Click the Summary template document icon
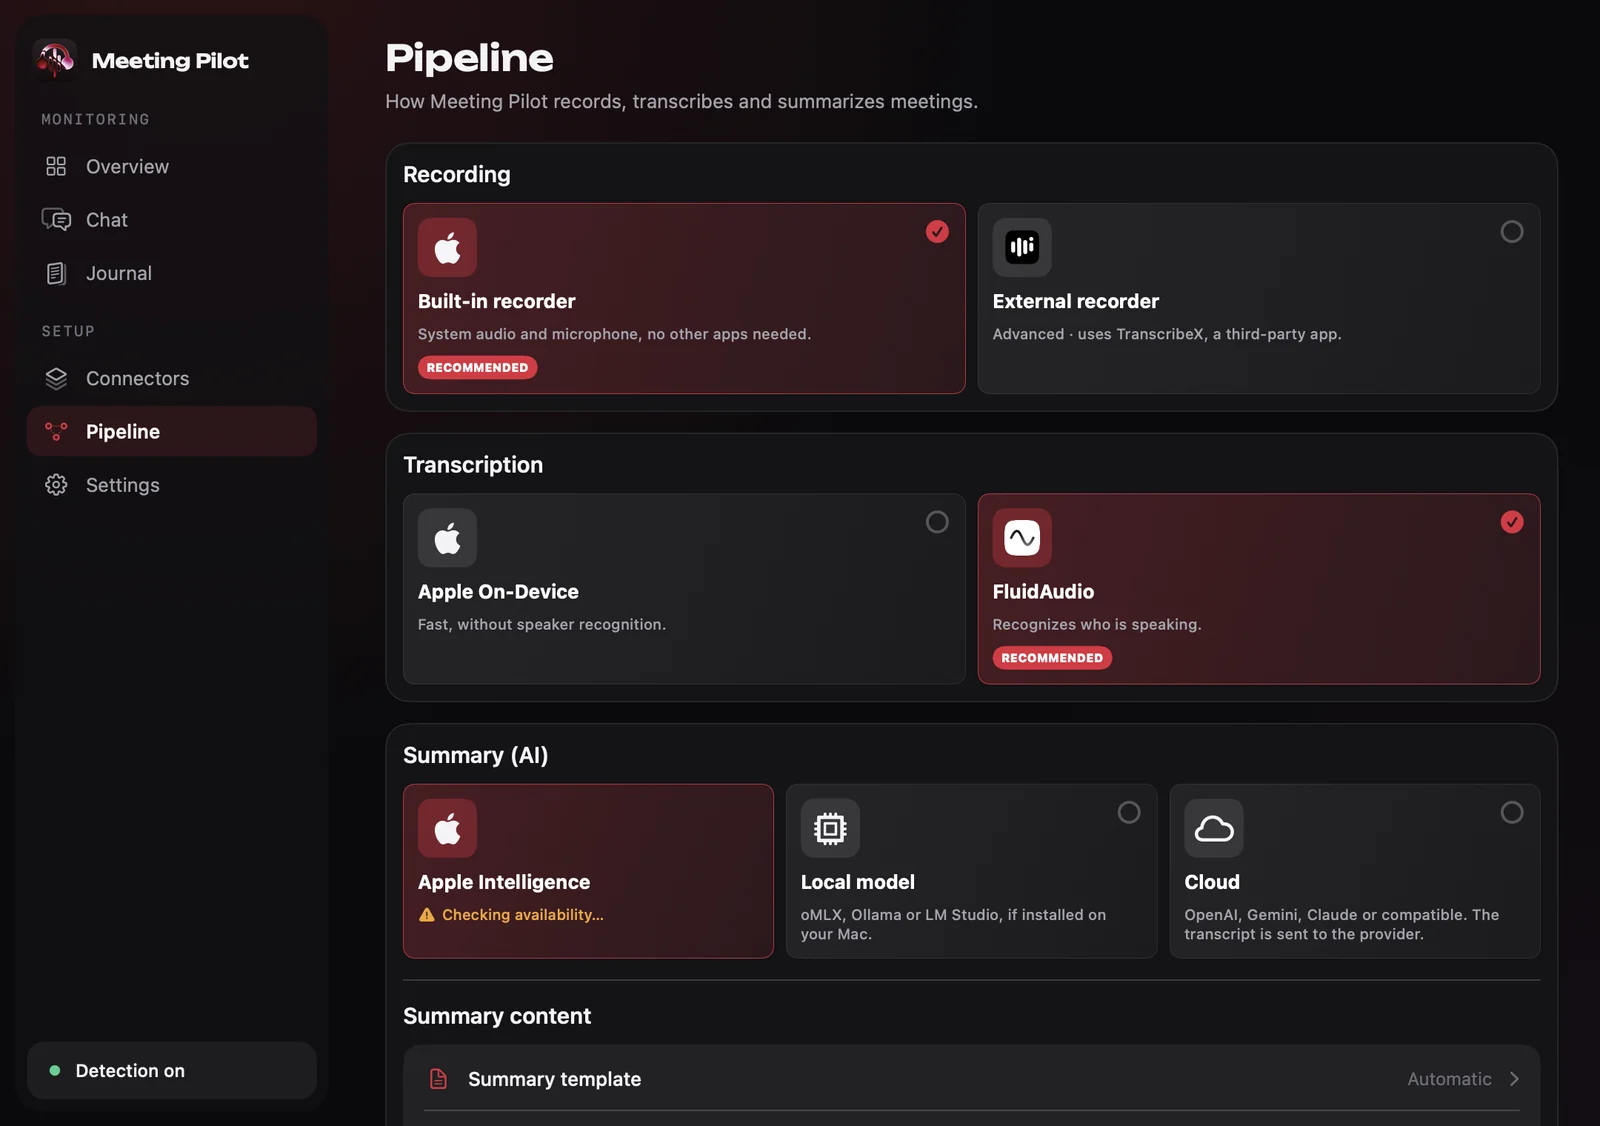Image resolution: width=1600 pixels, height=1126 pixels. 438,1079
